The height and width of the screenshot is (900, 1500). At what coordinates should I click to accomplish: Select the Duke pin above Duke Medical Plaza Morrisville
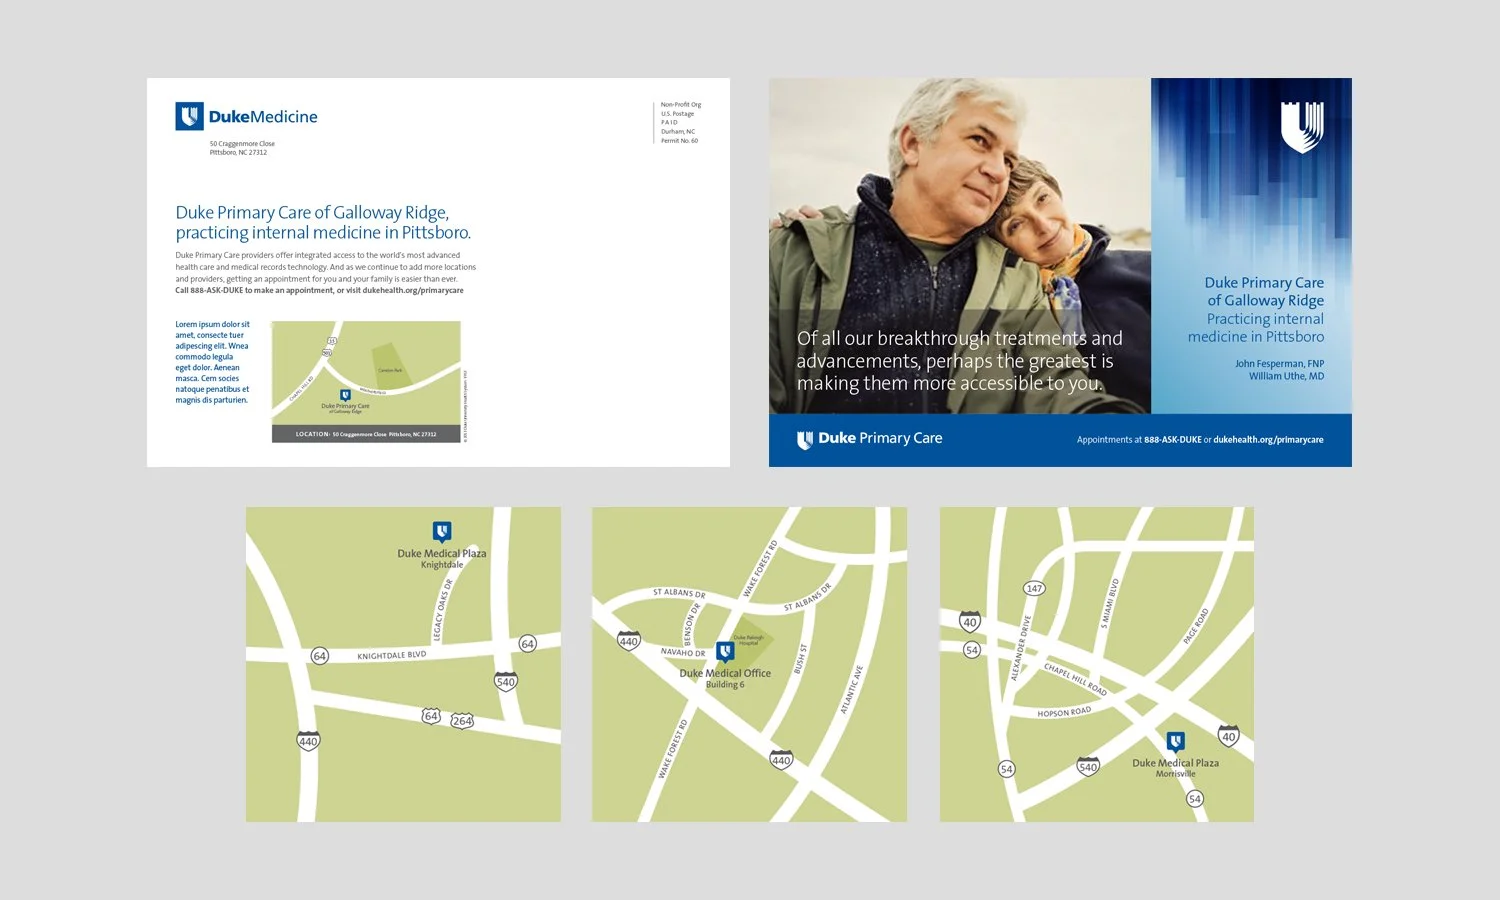click(1176, 742)
